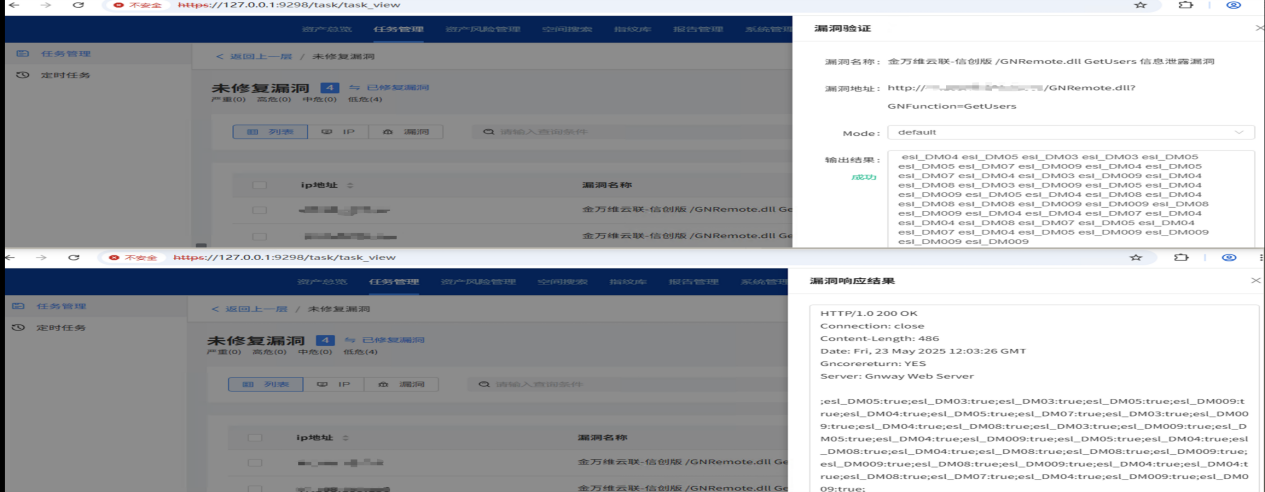Tick second row checkbox in 漏洞验证 window
The width and height of the screenshot is (1265, 492).
point(260,237)
